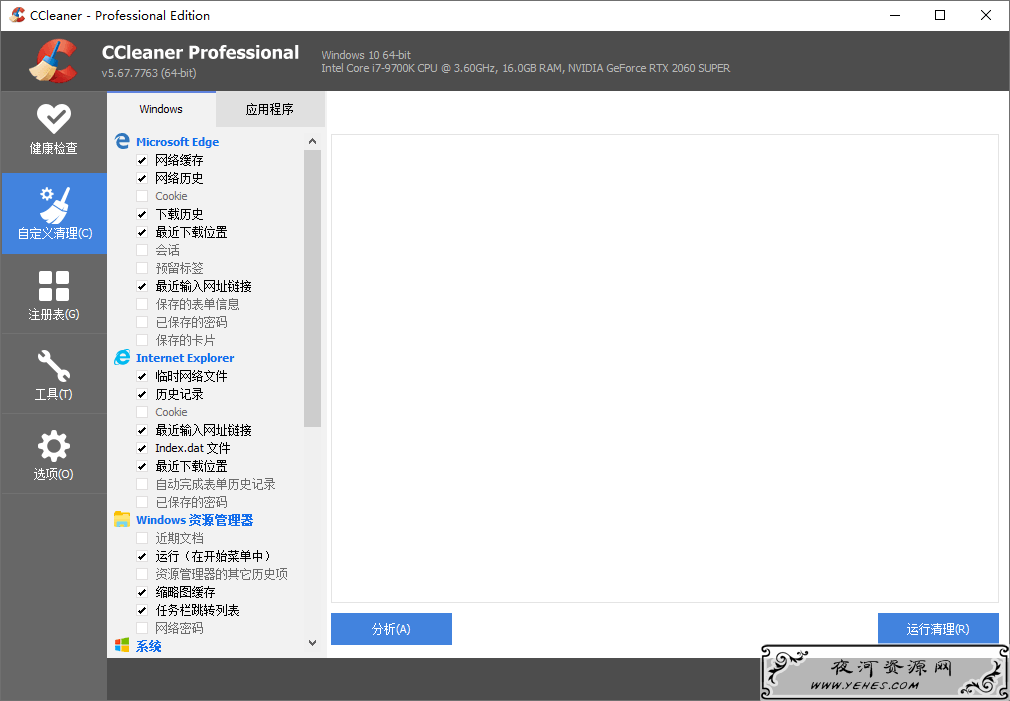Enable the 保存的表单信息 checkbox
This screenshot has height=701, width=1010.
tap(142, 304)
